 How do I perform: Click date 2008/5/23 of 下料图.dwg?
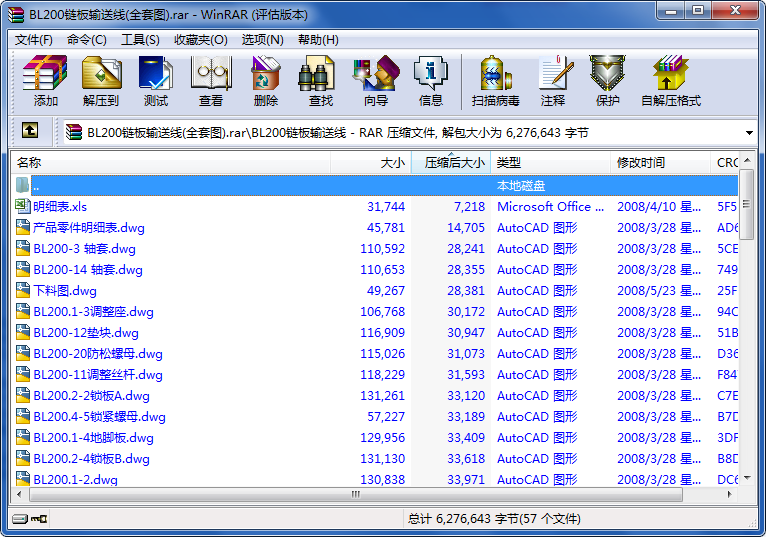point(659,291)
